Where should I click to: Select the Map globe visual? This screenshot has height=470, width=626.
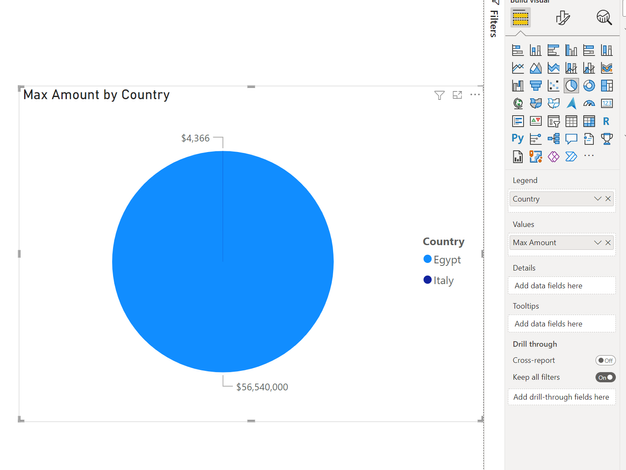point(518,103)
